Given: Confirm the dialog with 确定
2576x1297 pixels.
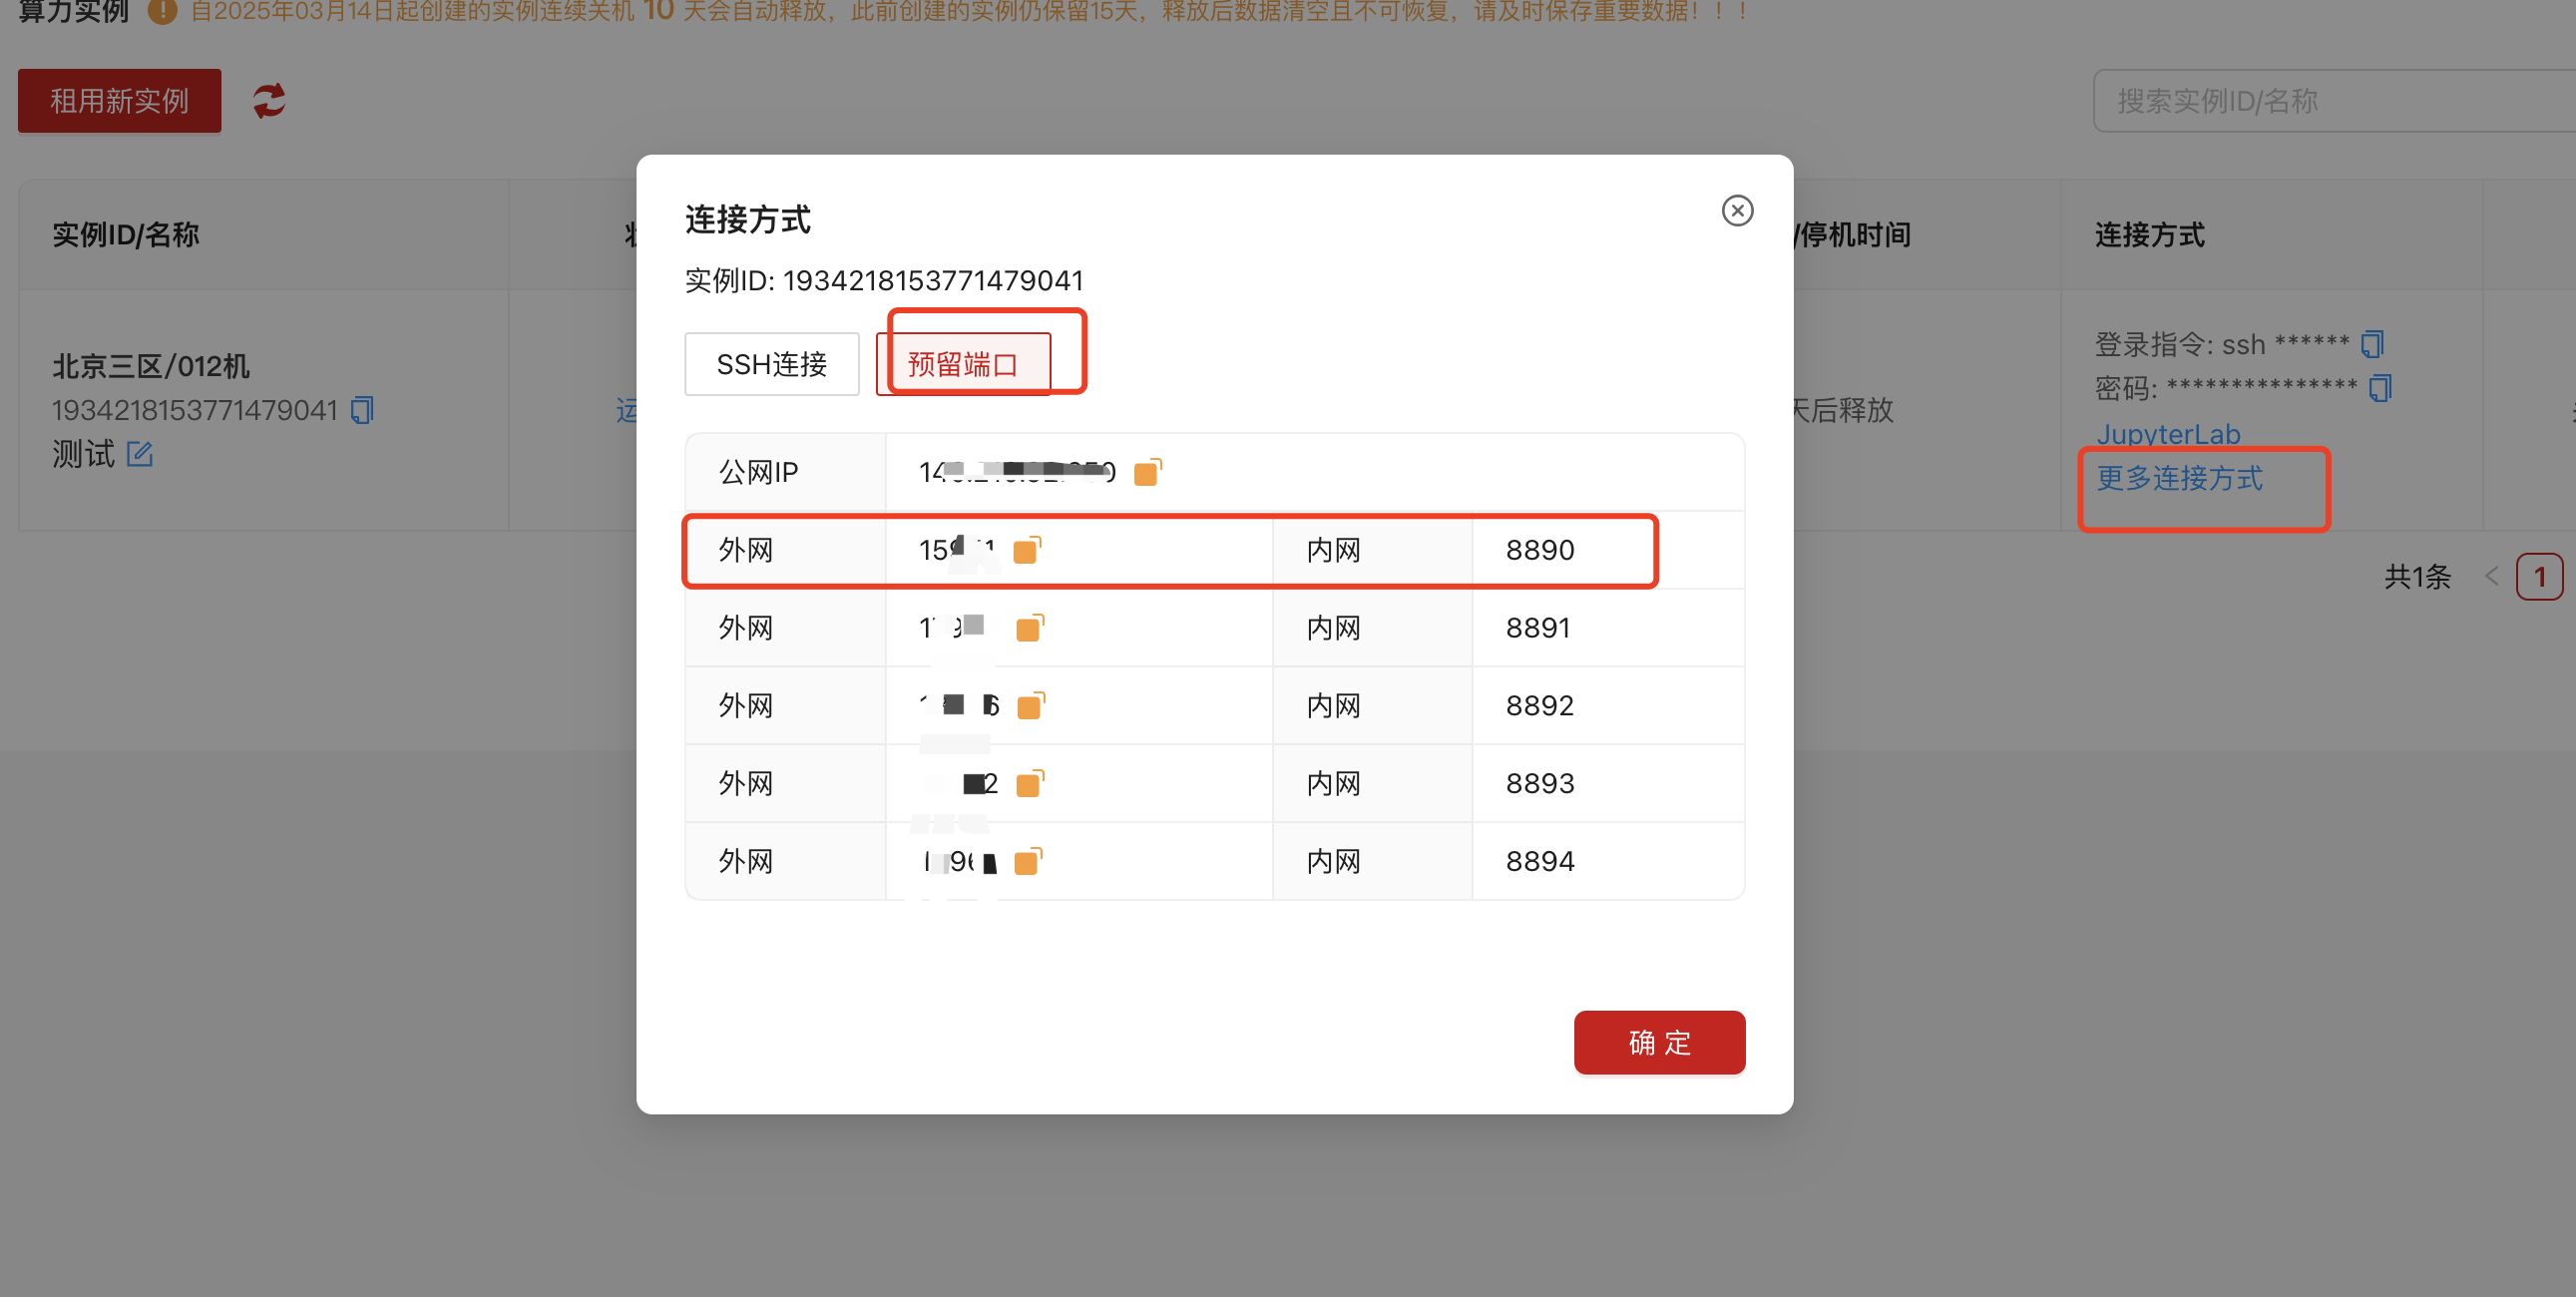Looking at the screenshot, I should pos(1658,1042).
